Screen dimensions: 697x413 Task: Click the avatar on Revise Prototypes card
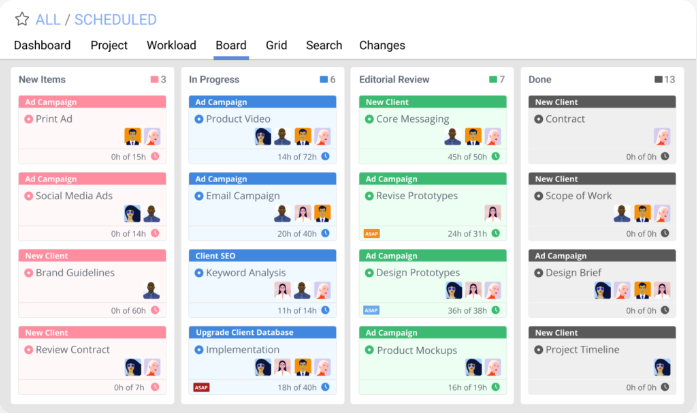(x=493, y=213)
